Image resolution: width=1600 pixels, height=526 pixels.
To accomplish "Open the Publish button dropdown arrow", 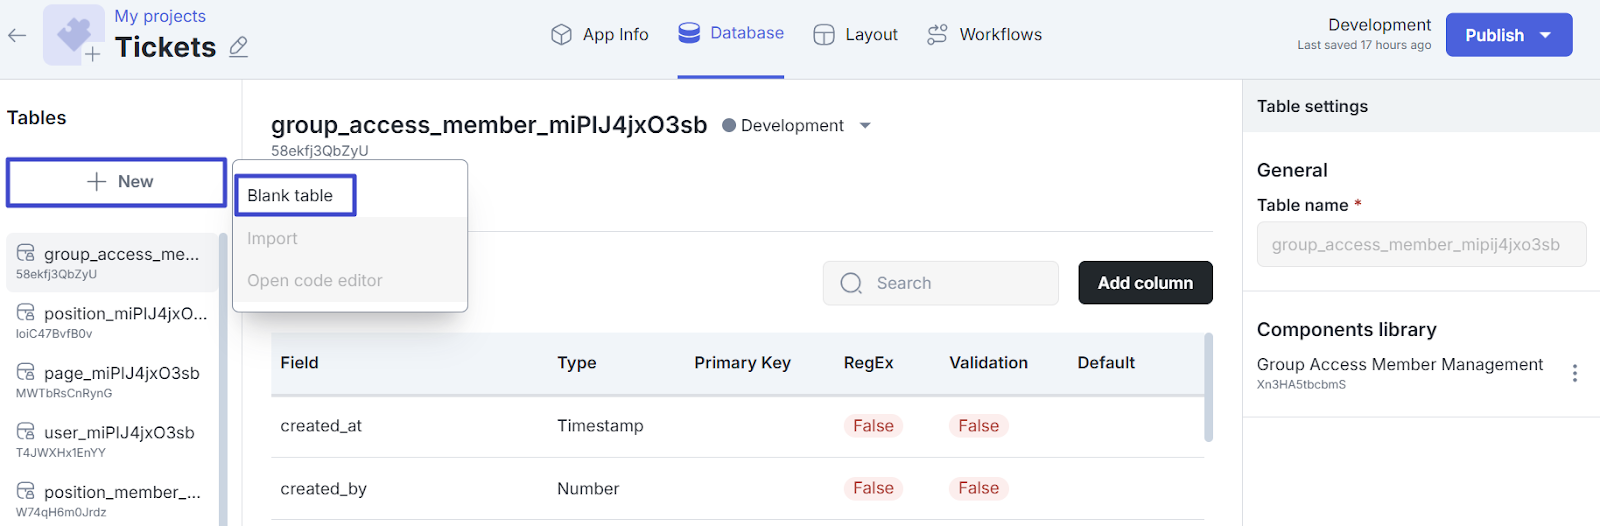I will click(1545, 35).
